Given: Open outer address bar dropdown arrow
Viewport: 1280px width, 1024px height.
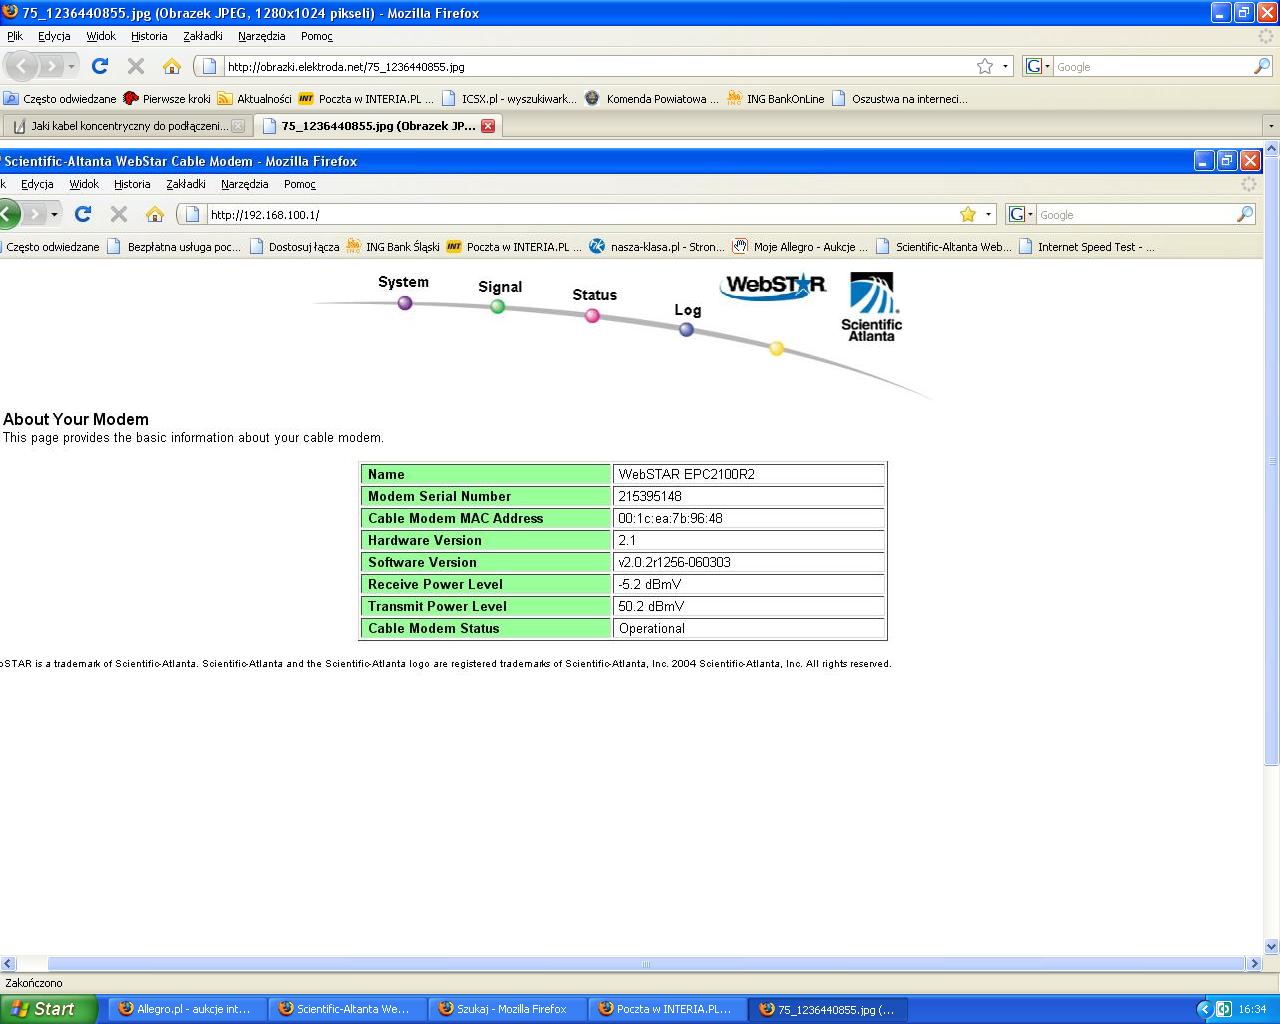Looking at the screenshot, I should coord(1005,67).
